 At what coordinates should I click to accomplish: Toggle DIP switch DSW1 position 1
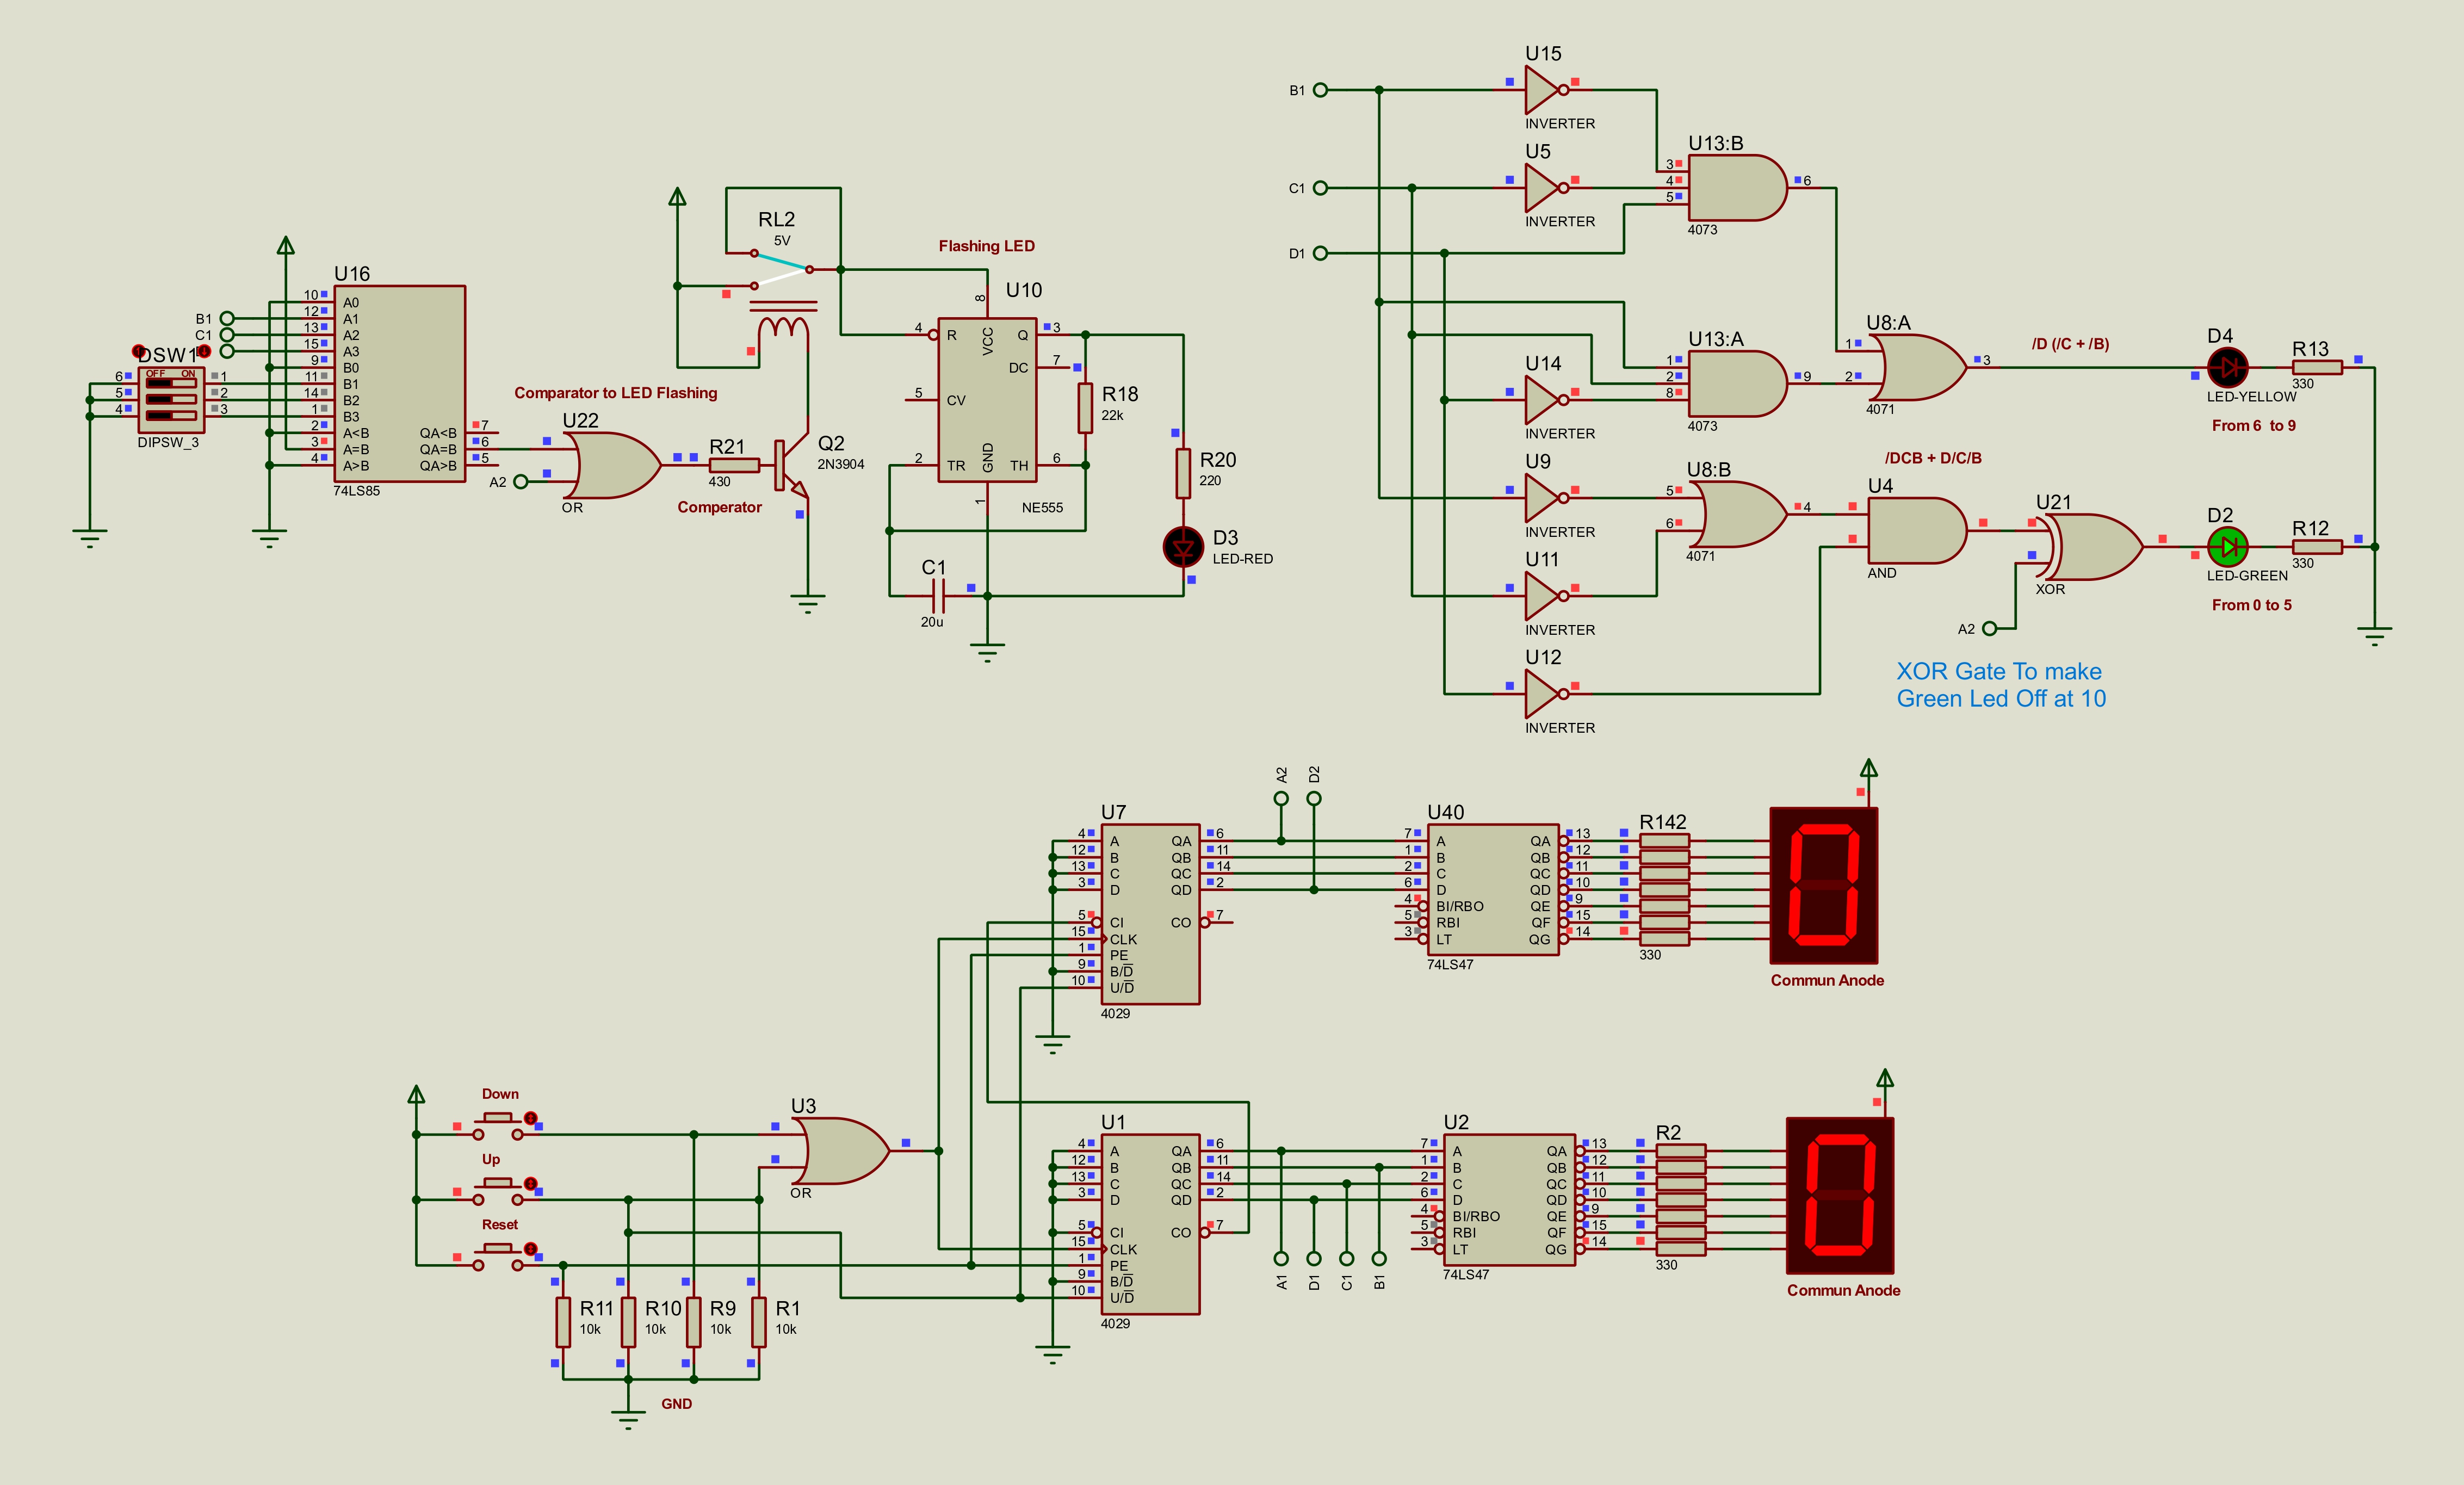[x=171, y=383]
